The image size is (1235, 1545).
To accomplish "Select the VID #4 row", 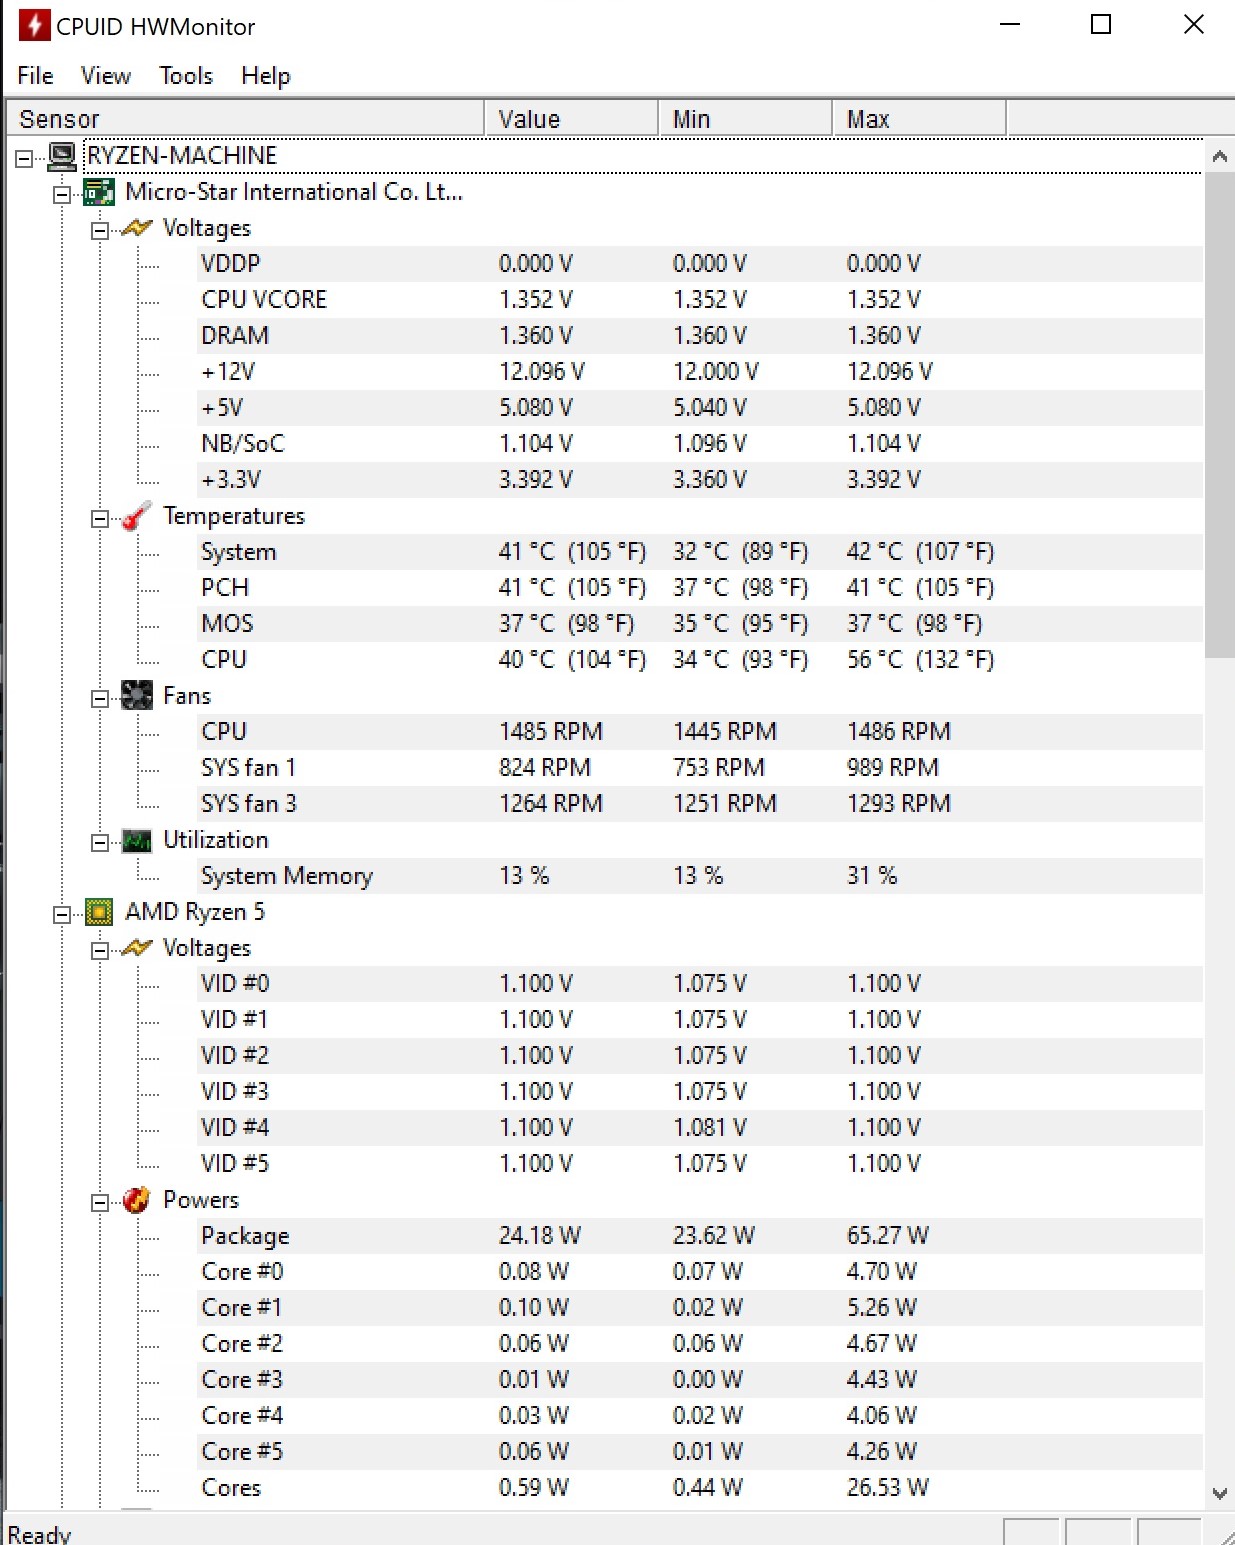I will [700, 1128].
